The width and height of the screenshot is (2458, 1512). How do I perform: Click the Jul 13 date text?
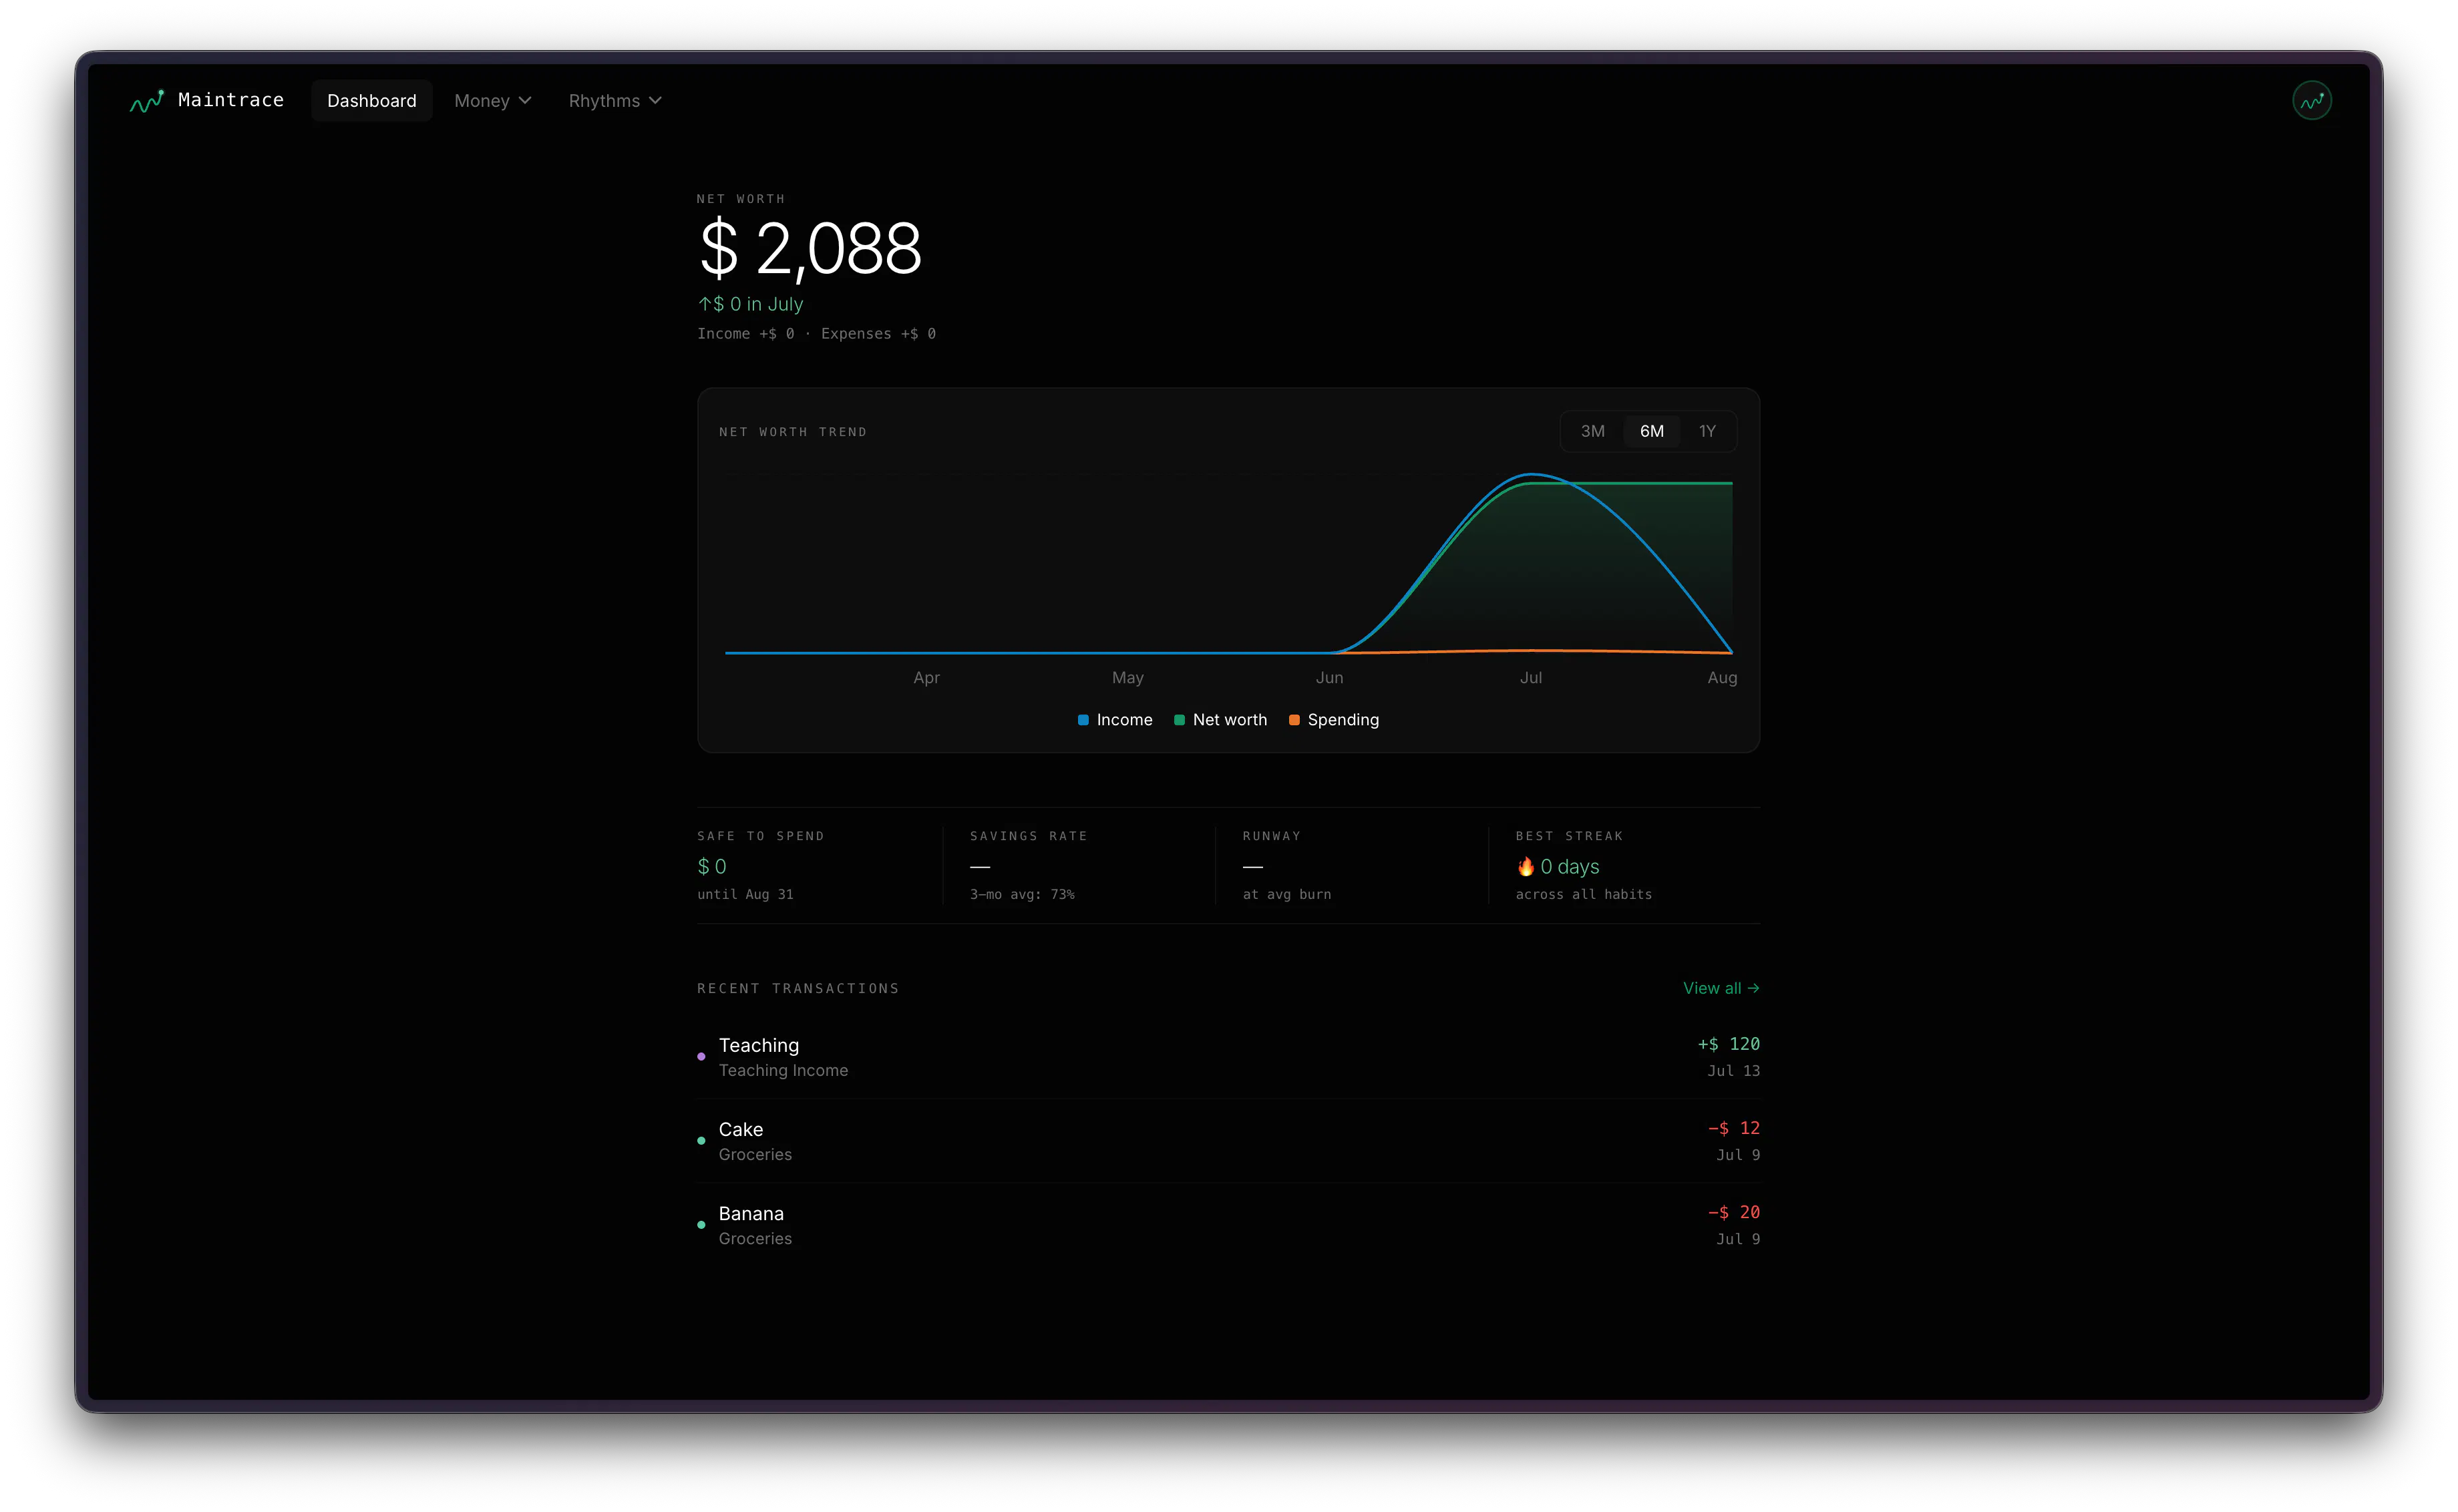click(1733, 1070)
